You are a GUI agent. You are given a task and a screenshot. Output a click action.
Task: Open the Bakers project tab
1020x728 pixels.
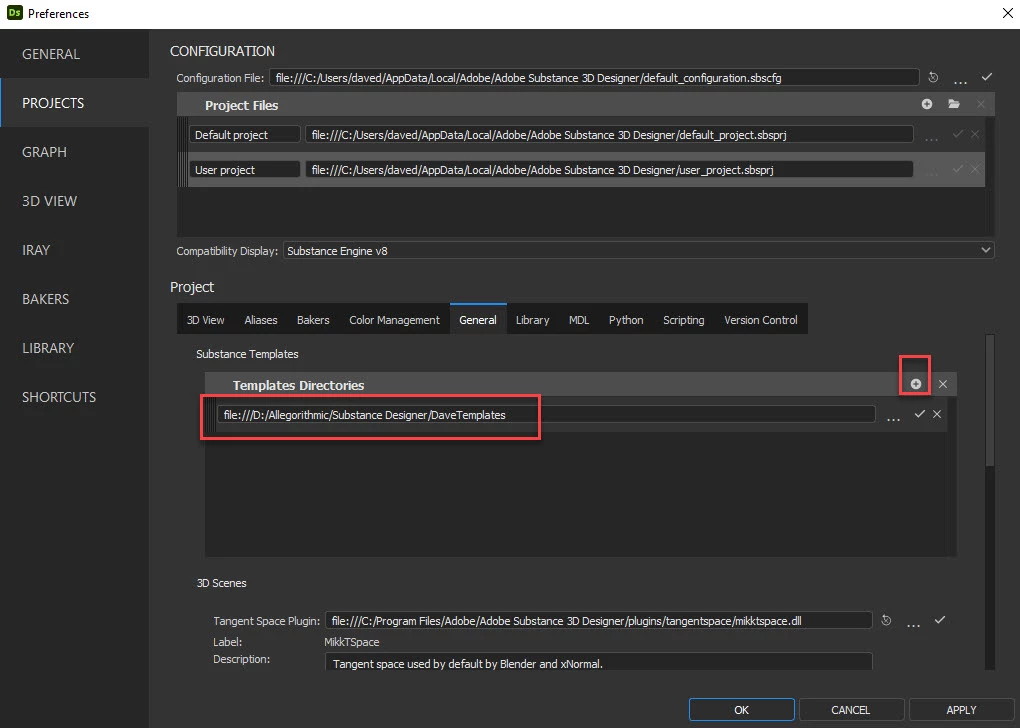click(313, 319)
